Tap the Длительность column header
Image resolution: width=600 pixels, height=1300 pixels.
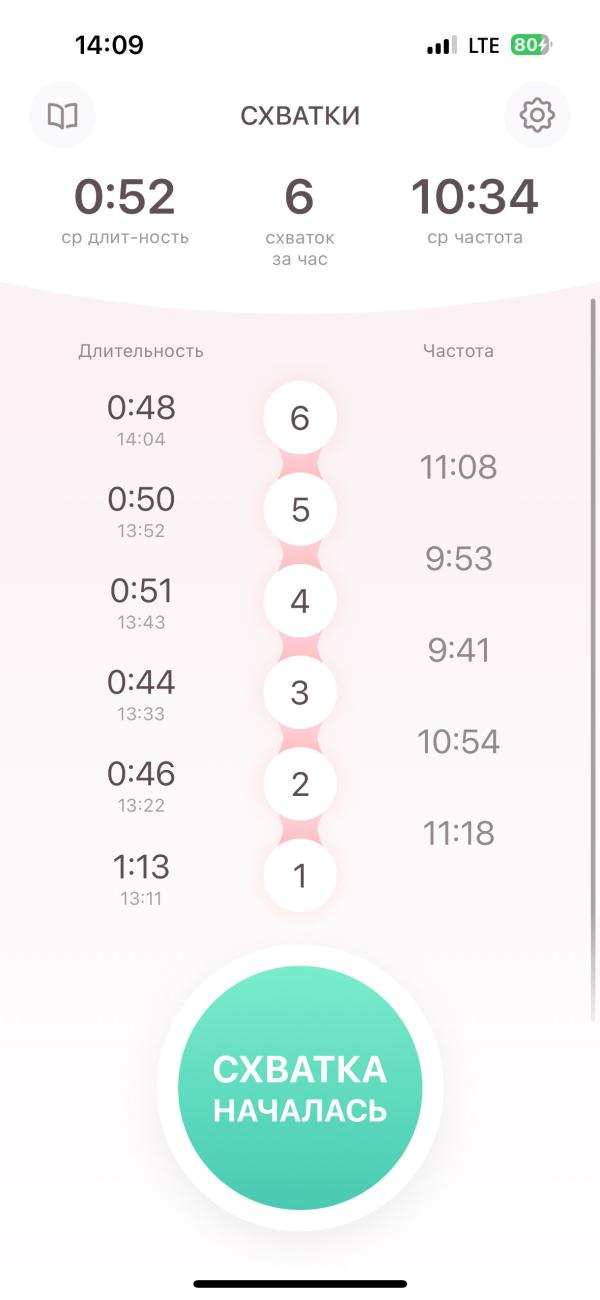(141, 351)
